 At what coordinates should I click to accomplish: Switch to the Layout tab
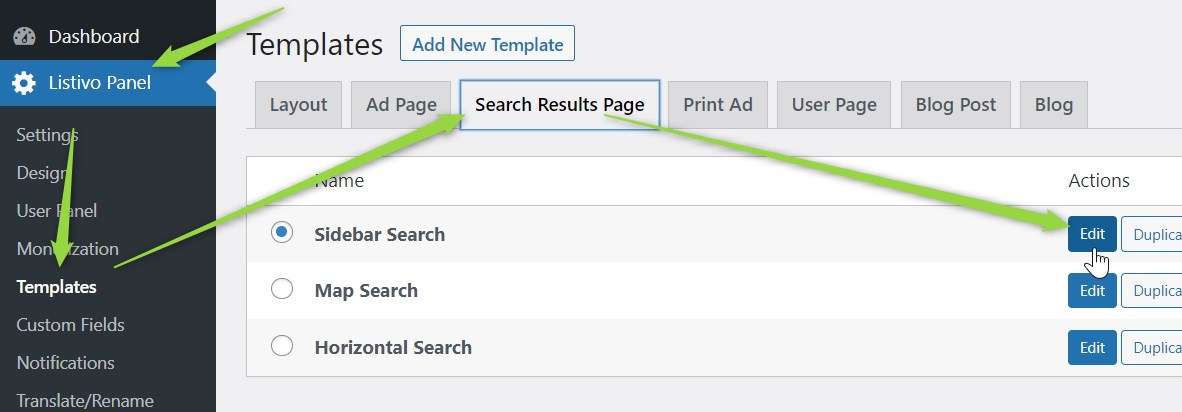(299, 105)
